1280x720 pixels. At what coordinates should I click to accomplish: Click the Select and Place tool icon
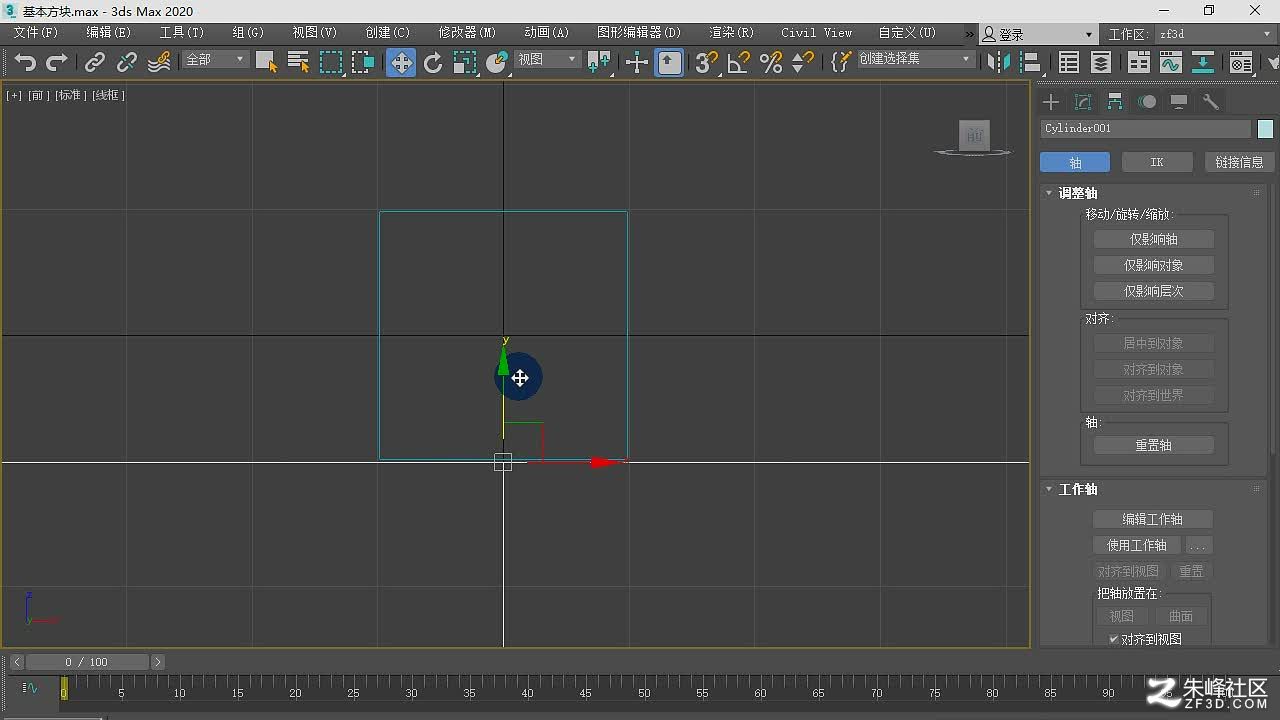tap(497, 63)
